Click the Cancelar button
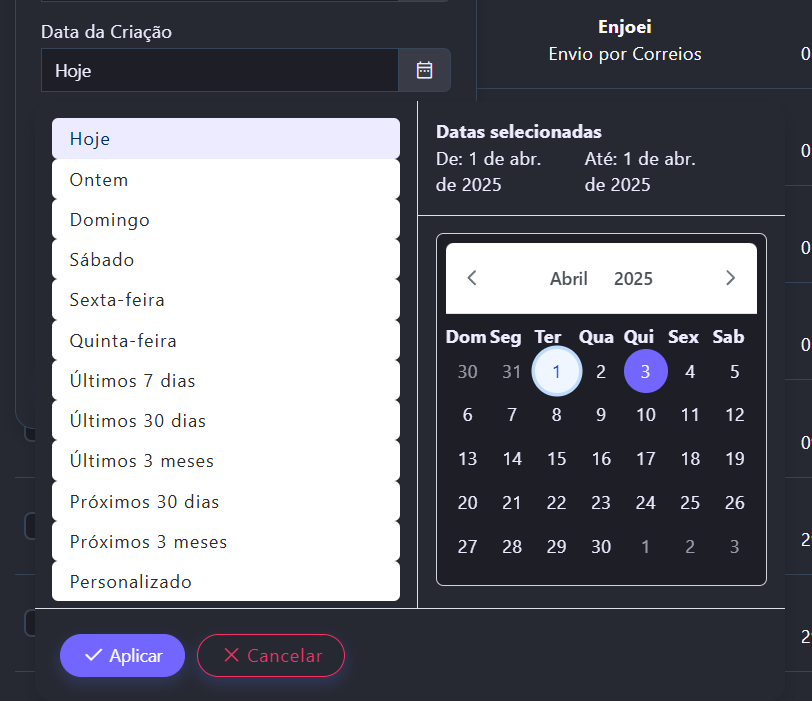The height and width of the screenshot is (701, 812). (x=271, y=656)
